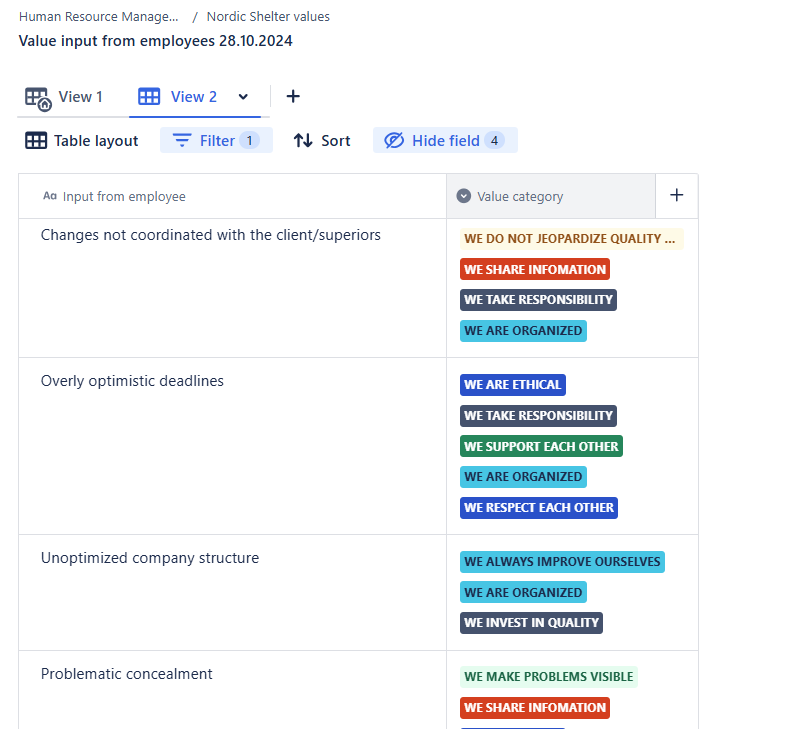This screenshot has height=729, width=793.
Task: Click the hidden field count badge 4
Action: [x=494, y=140]
